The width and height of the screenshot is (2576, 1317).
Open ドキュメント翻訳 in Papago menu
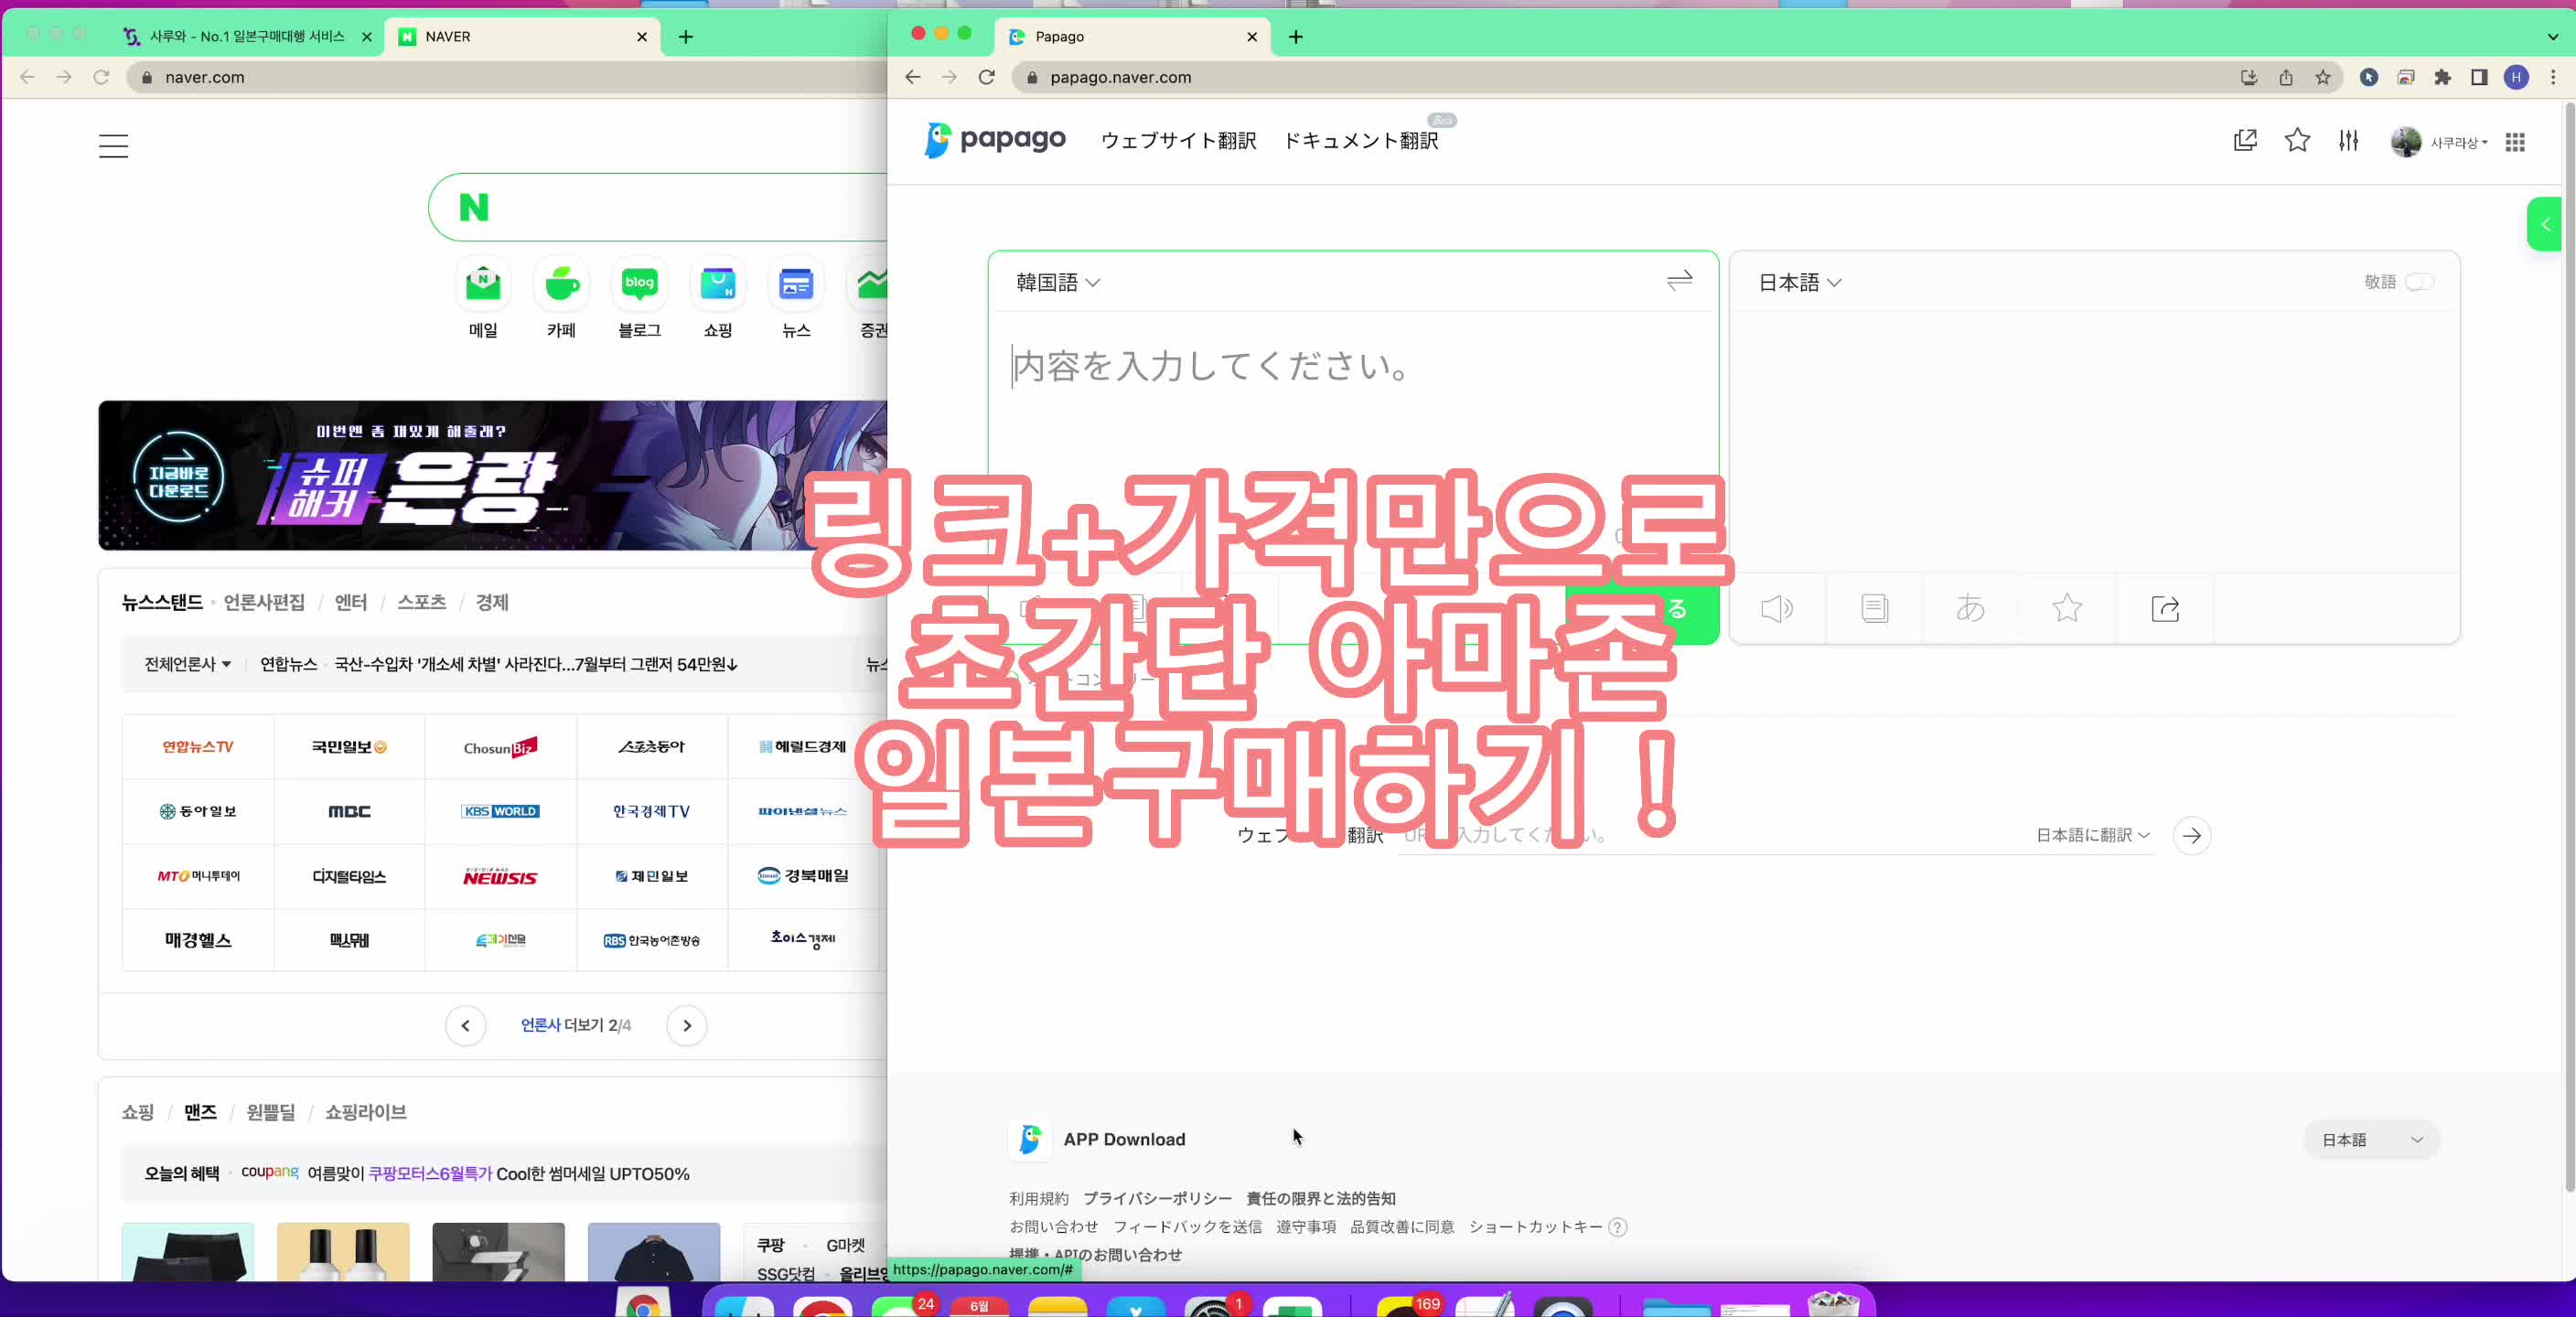1360,141
